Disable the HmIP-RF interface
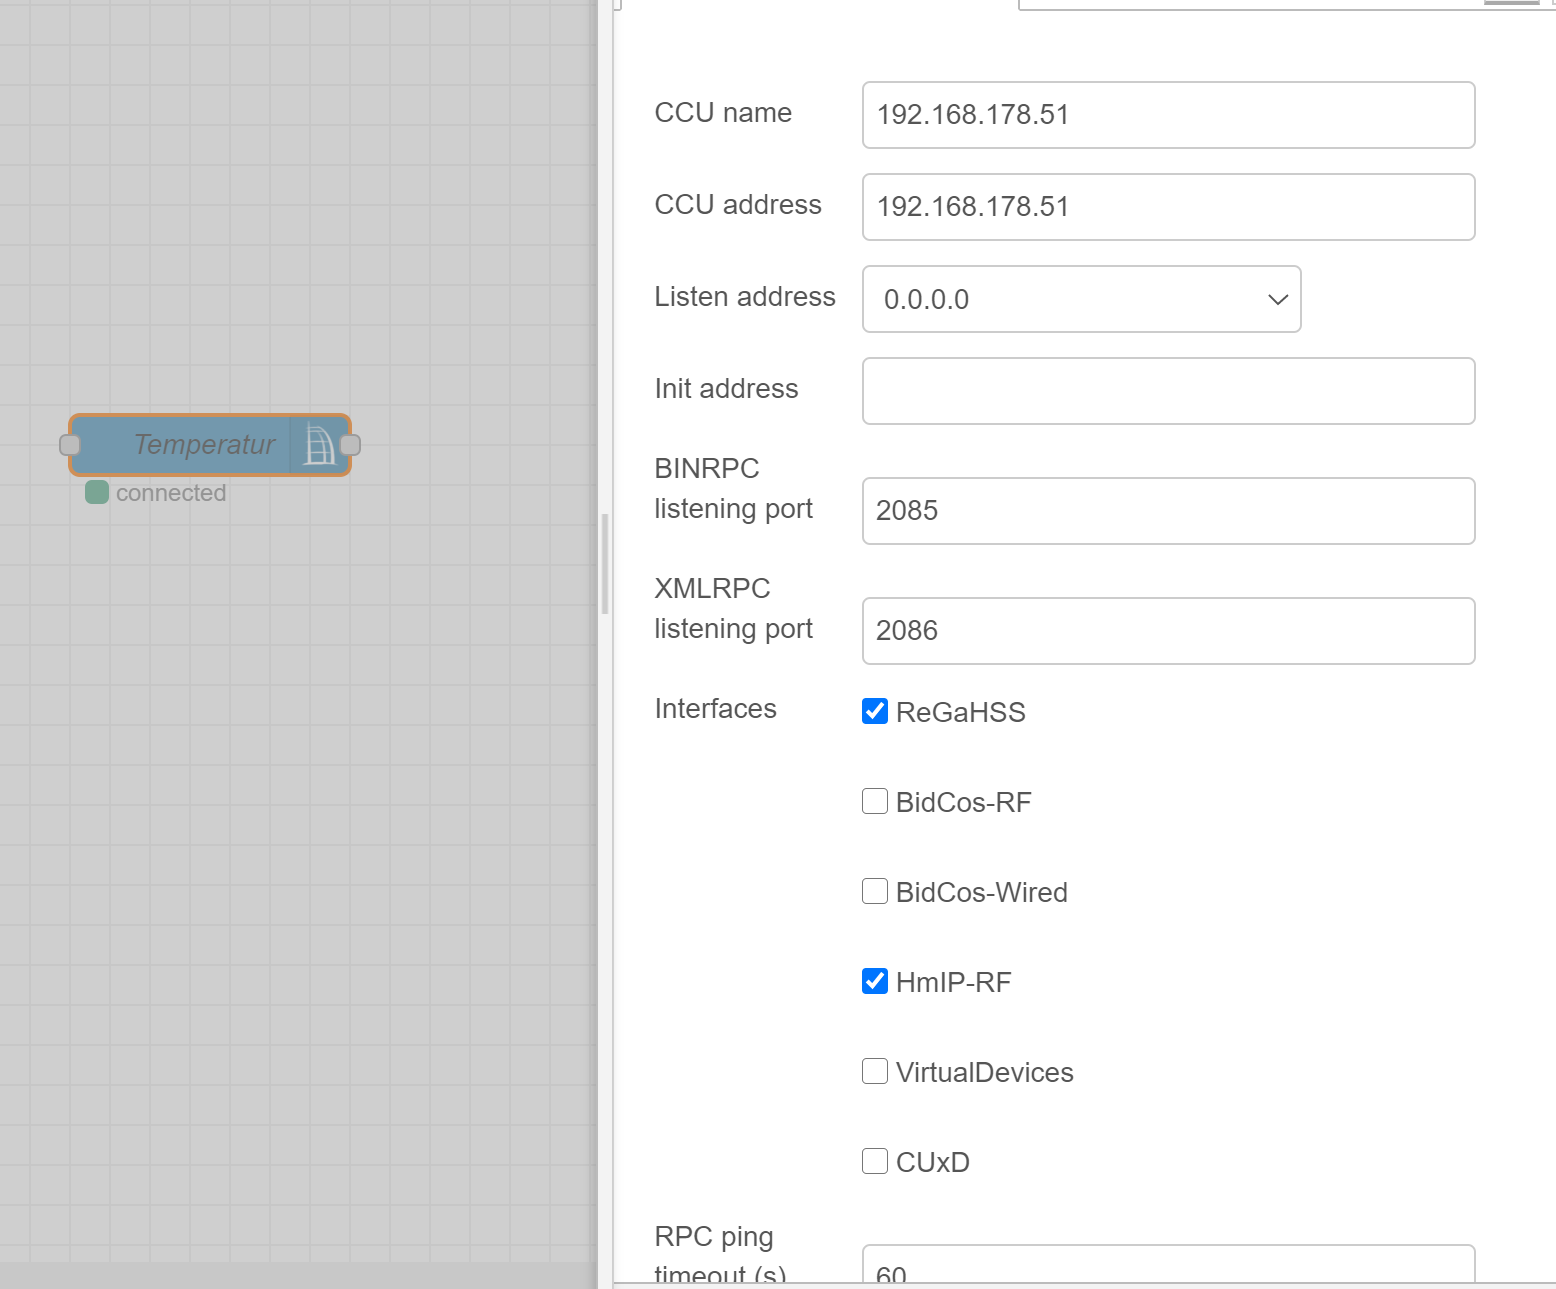Viewport: 1556px width, 1289px height. click(874, 981)
